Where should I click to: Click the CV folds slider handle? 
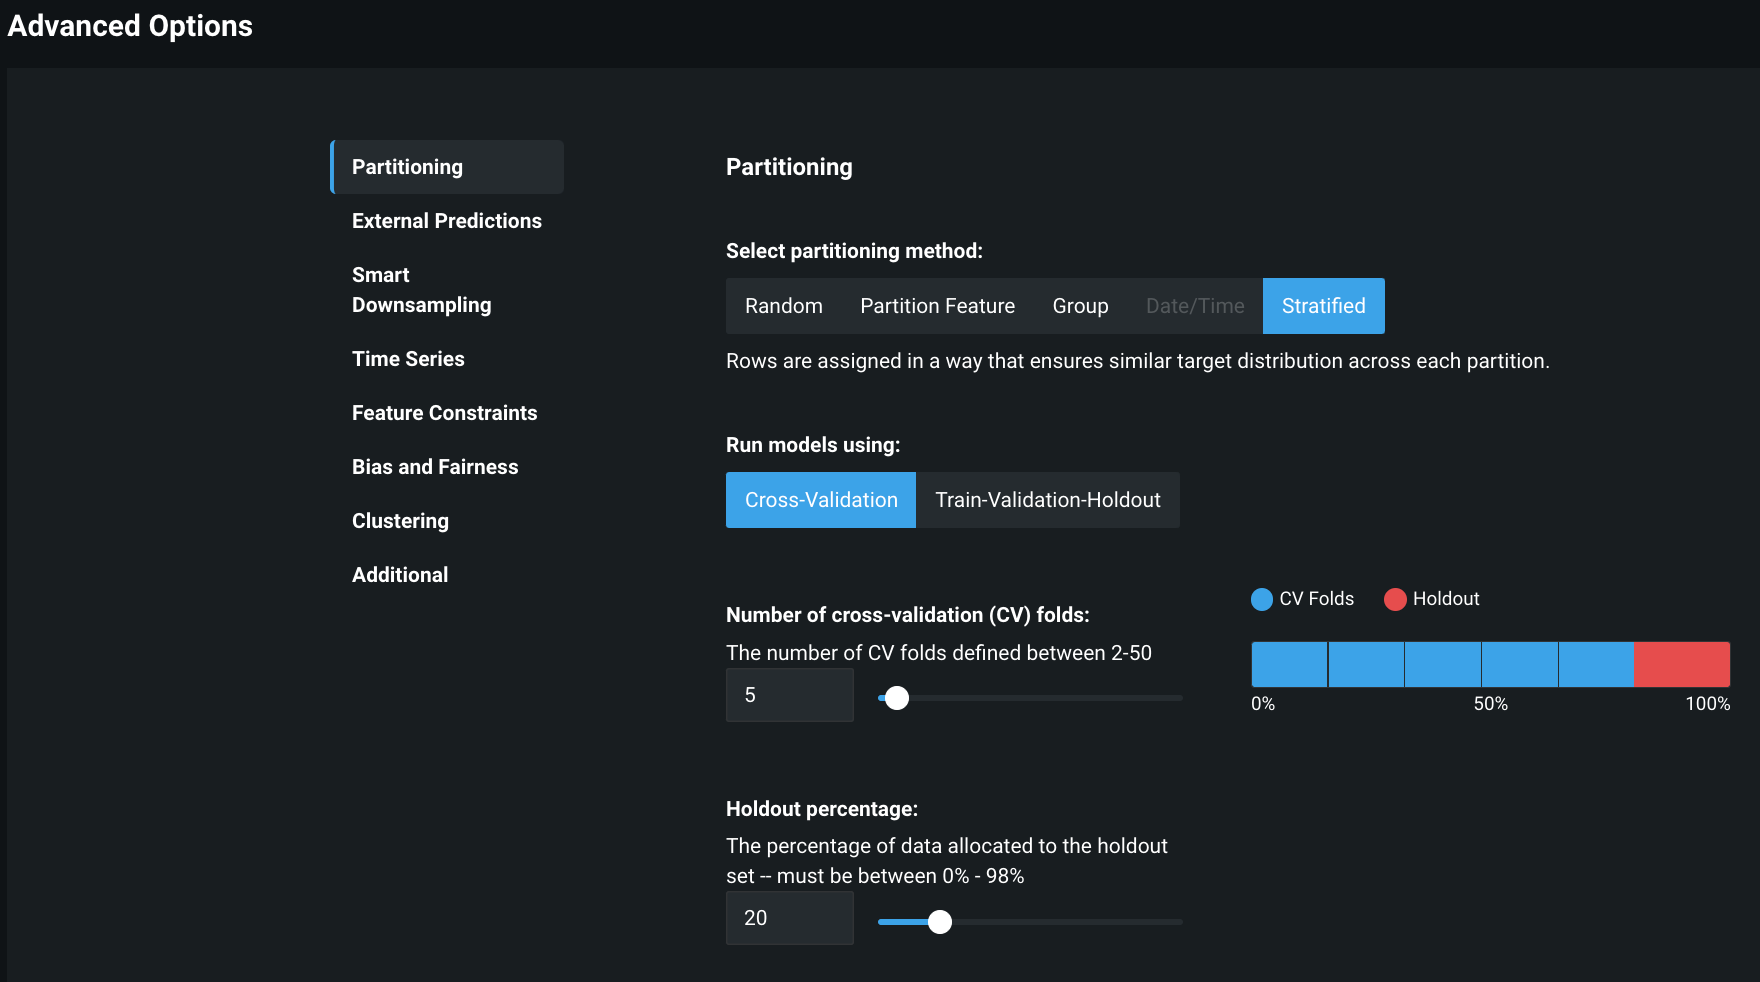pos(897,698)
